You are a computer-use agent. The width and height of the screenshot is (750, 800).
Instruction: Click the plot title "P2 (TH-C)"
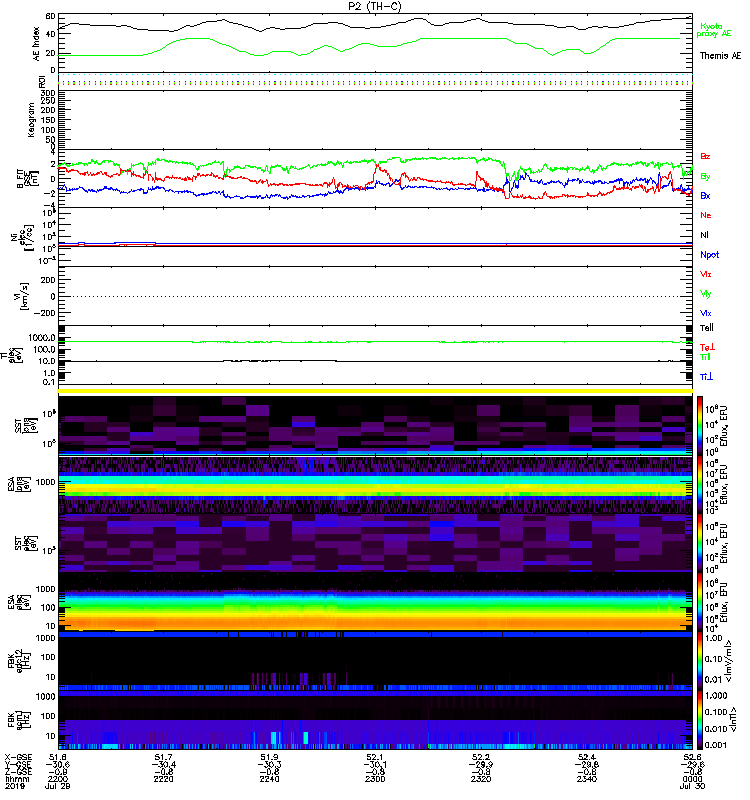(374, 6)
